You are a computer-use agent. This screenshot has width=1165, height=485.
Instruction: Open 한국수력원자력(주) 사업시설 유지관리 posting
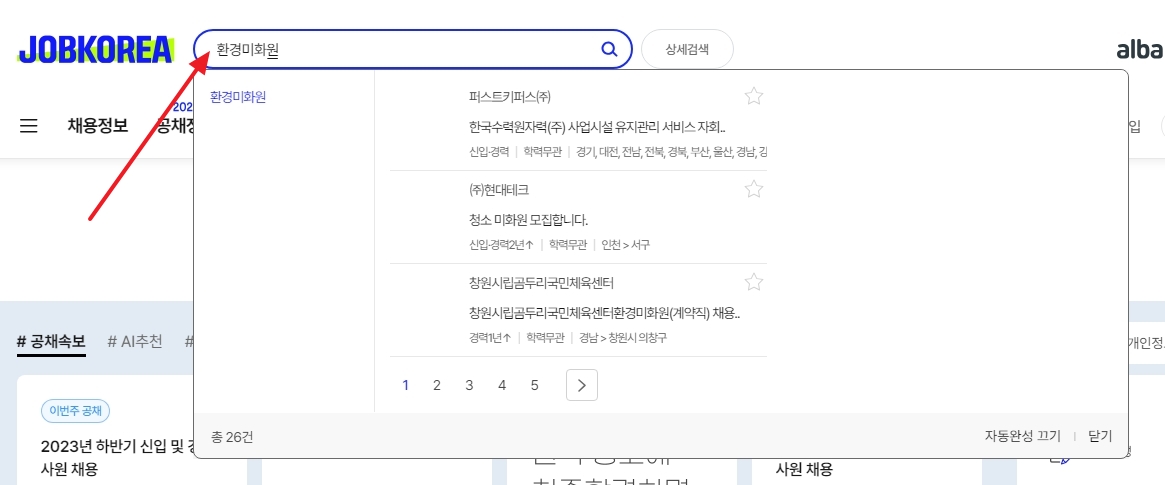[x=597, y=127]
